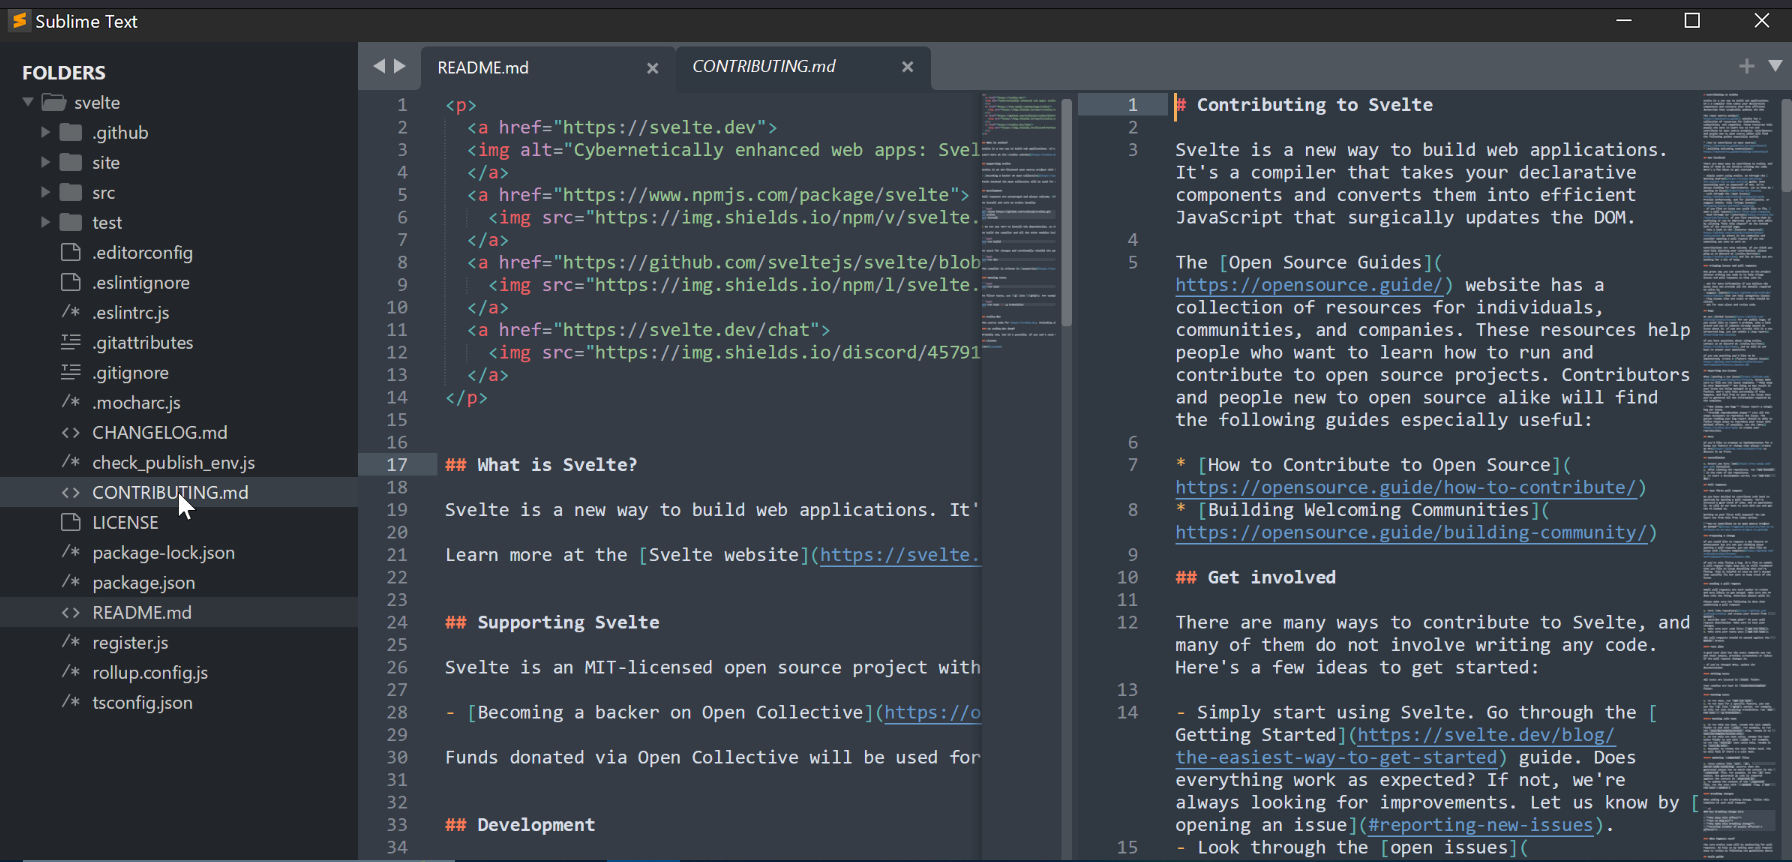Screen dimensions: 1792x862
Task: Click line number 17 in README gutter
Action: 397,465
